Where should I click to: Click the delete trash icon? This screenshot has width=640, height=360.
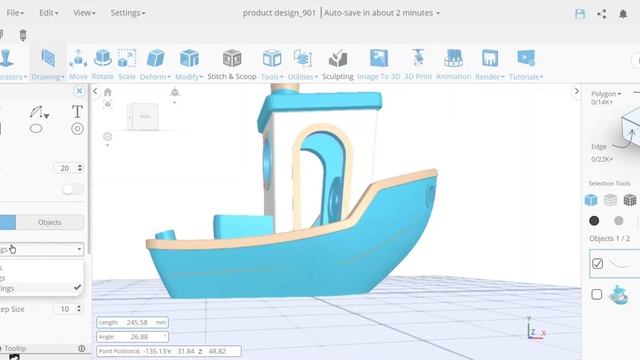[23, 35]
